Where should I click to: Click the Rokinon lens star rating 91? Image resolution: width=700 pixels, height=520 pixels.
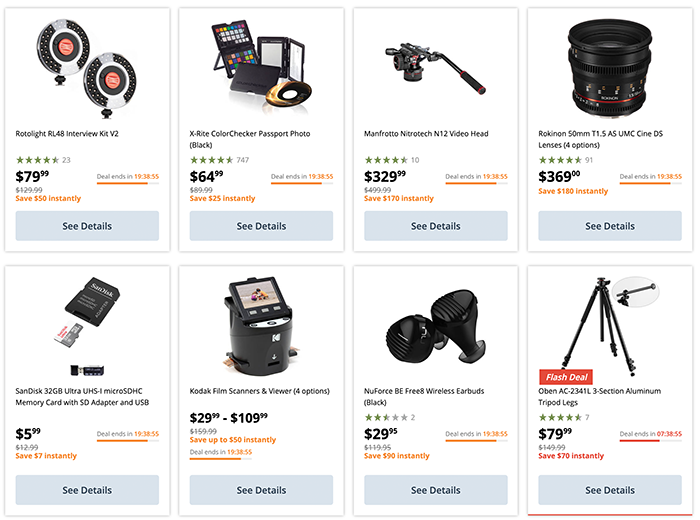pyautogui.click(x=566, y=160)
